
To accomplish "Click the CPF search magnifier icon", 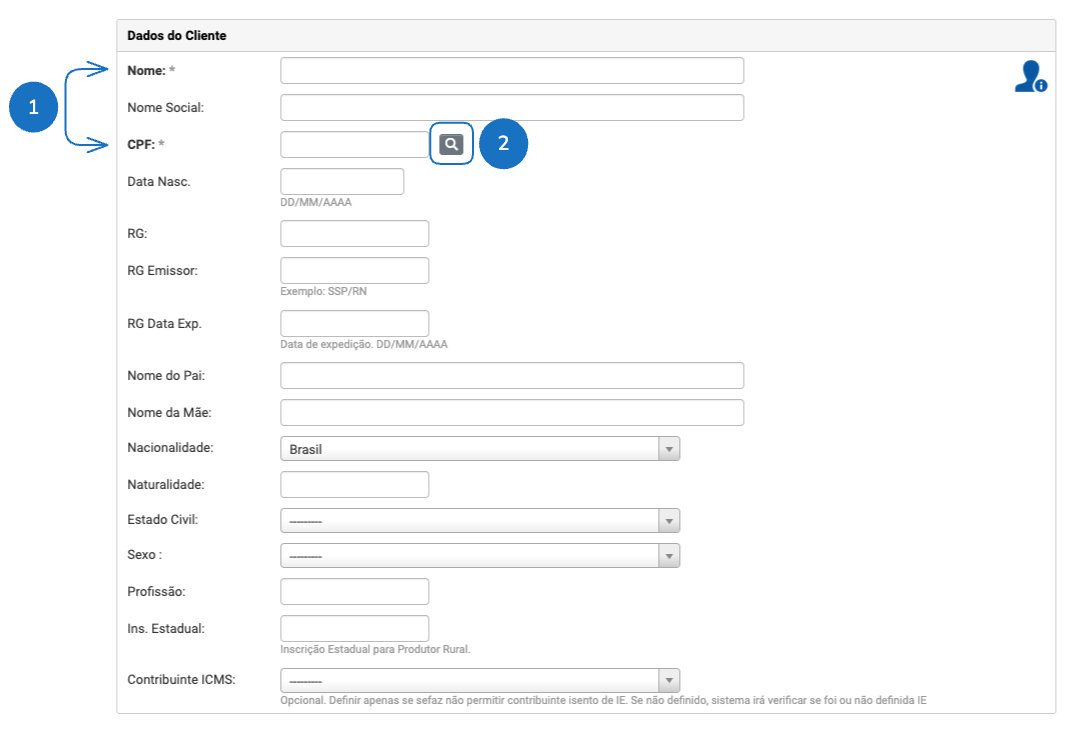I will pyautogui.click(x=452, y=144).
